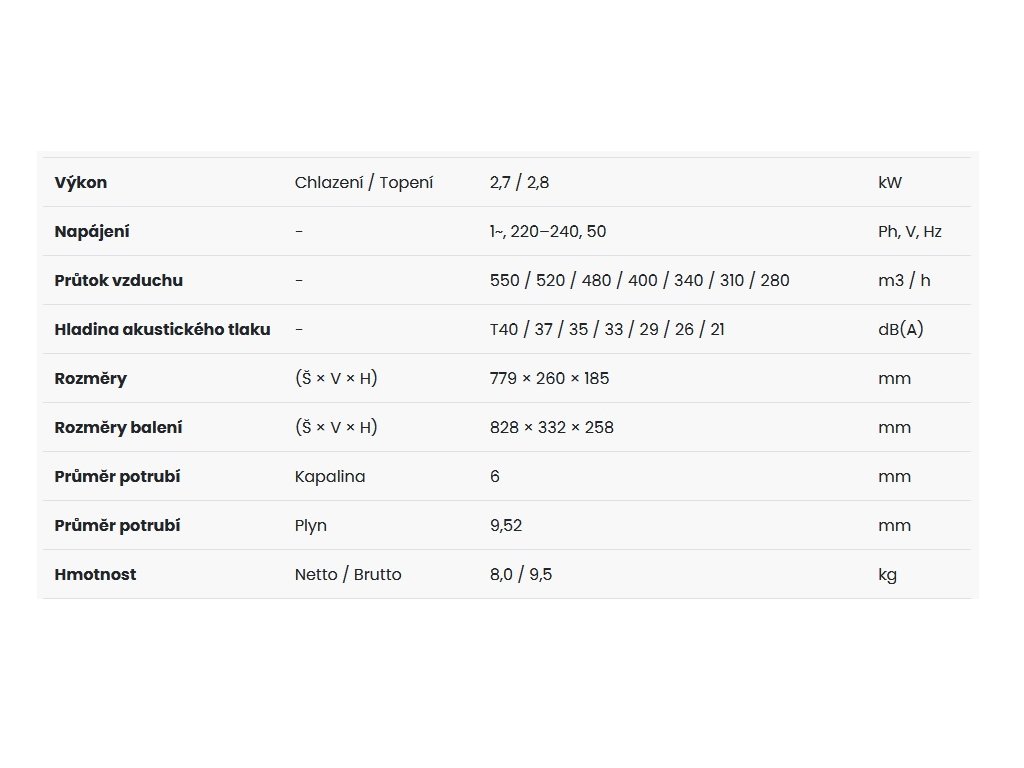The height and width of the screenshot is (768, 1024).
Task: Click the Ph, V, Hz unit
Action: pos(910,232)
